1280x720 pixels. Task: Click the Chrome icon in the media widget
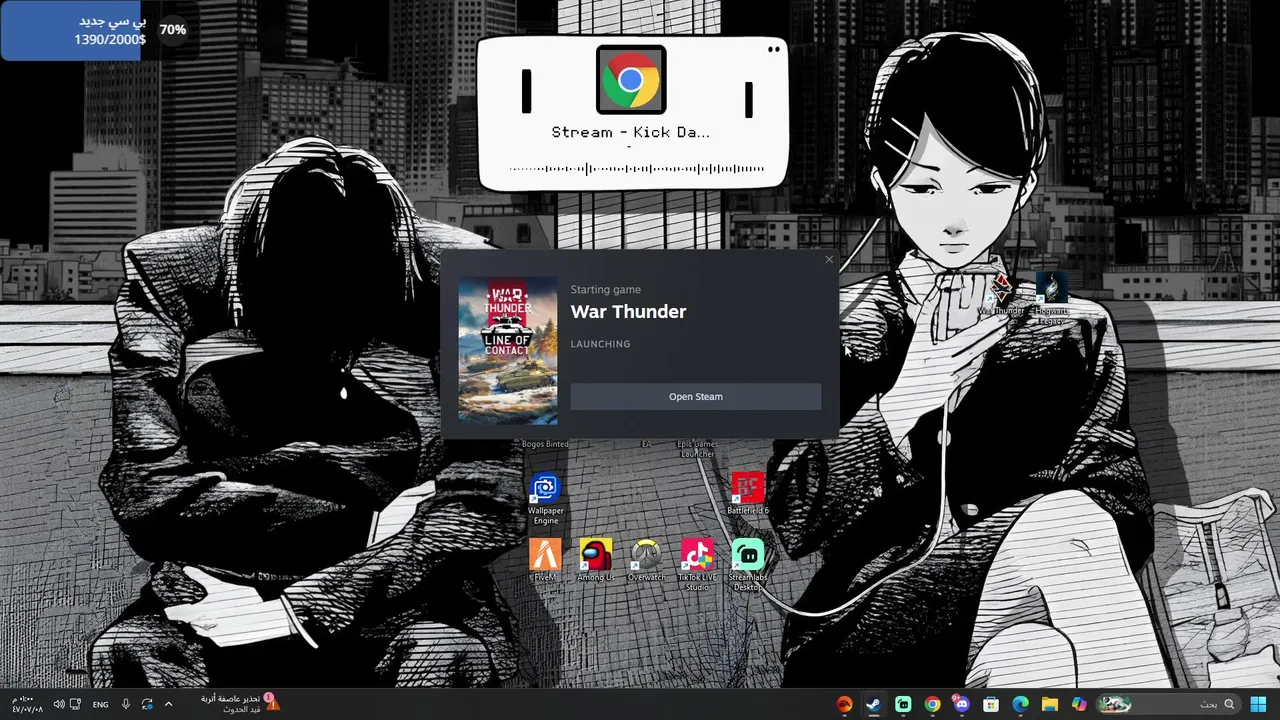click(630, 80)
